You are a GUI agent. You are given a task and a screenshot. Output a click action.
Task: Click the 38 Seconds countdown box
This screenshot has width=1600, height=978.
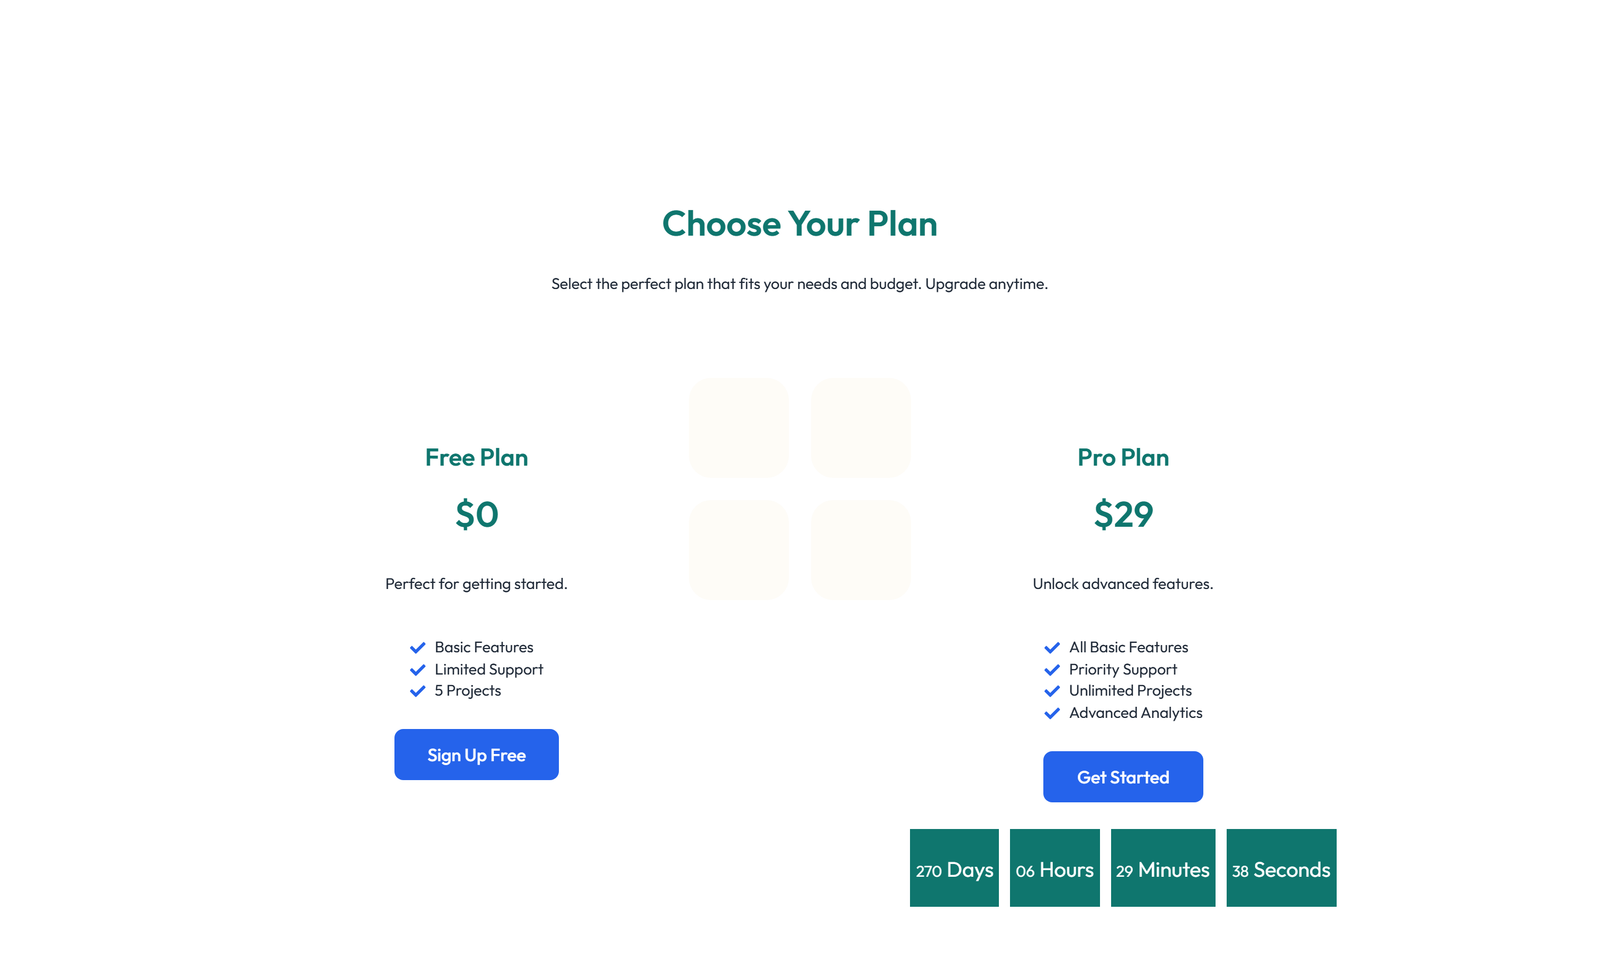pos(1281,868)
